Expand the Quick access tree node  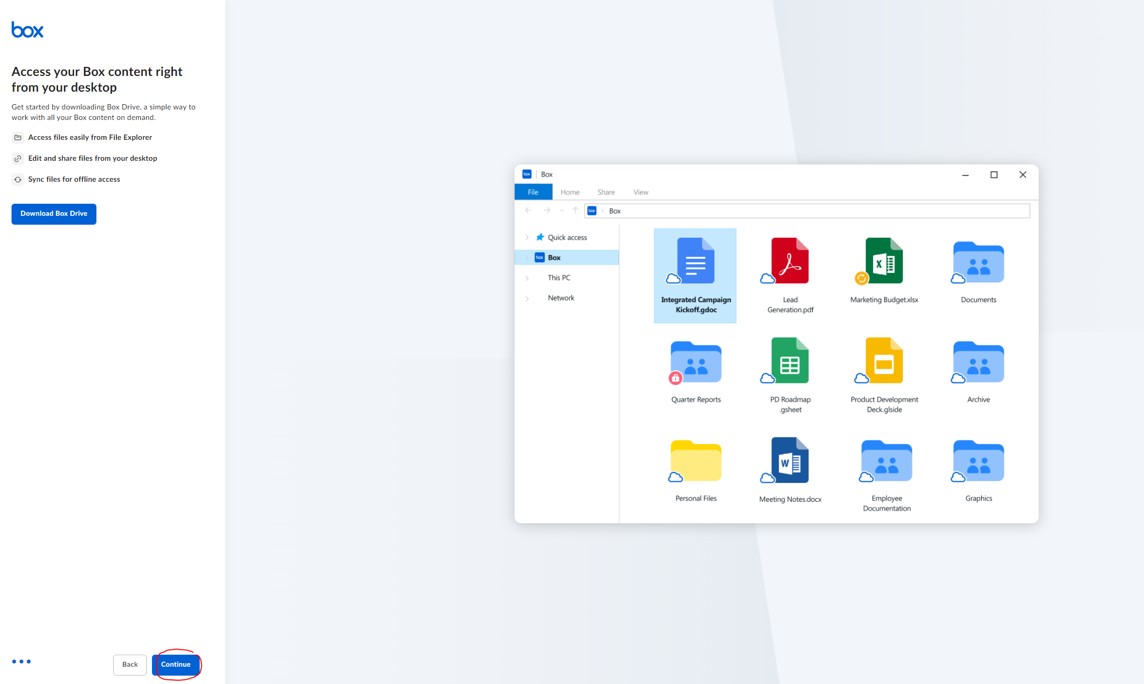click(527, 238)
